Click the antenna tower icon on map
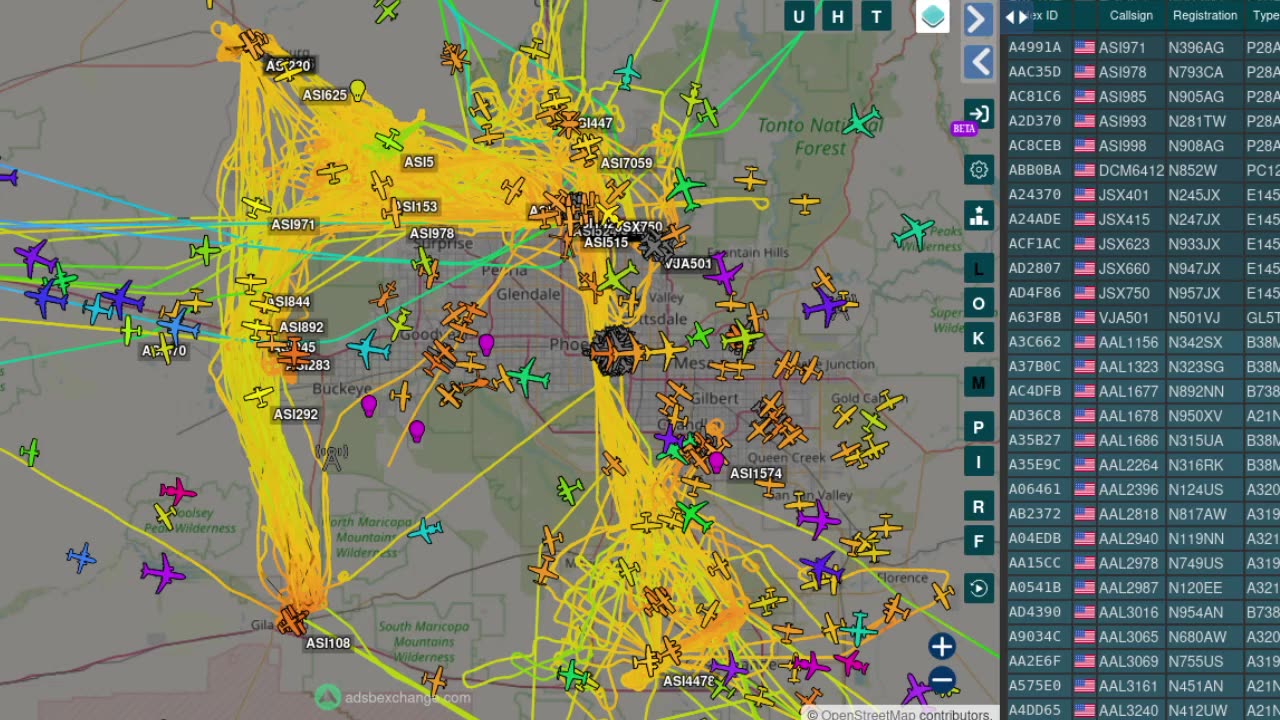The height and width of the screenshot is (720, 1280). click(331, 457)
